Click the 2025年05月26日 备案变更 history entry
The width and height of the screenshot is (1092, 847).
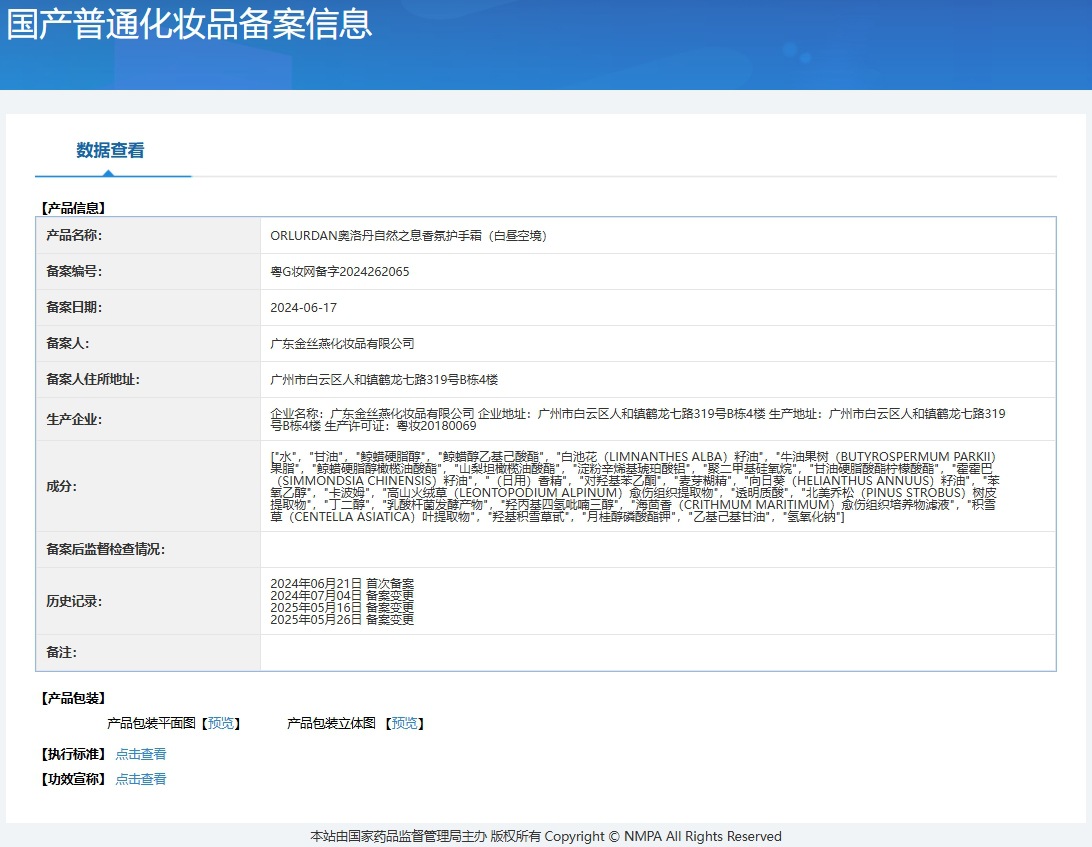click(342, 620)
